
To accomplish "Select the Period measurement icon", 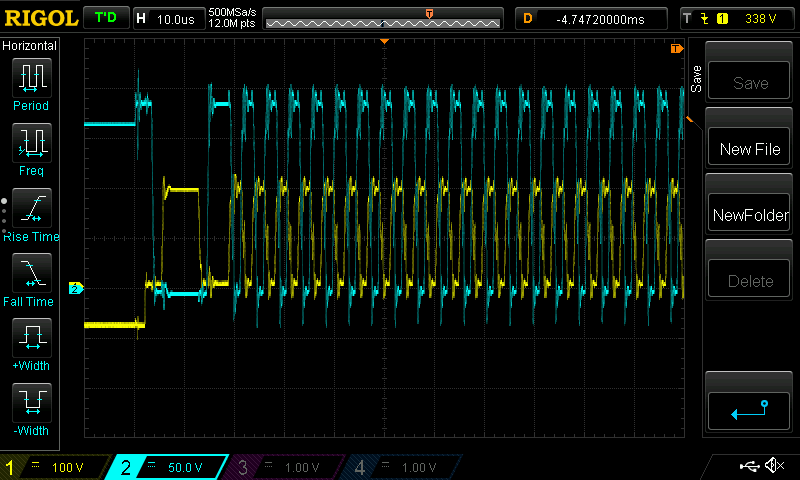I will pyautogui.click(x=31, y=82).
